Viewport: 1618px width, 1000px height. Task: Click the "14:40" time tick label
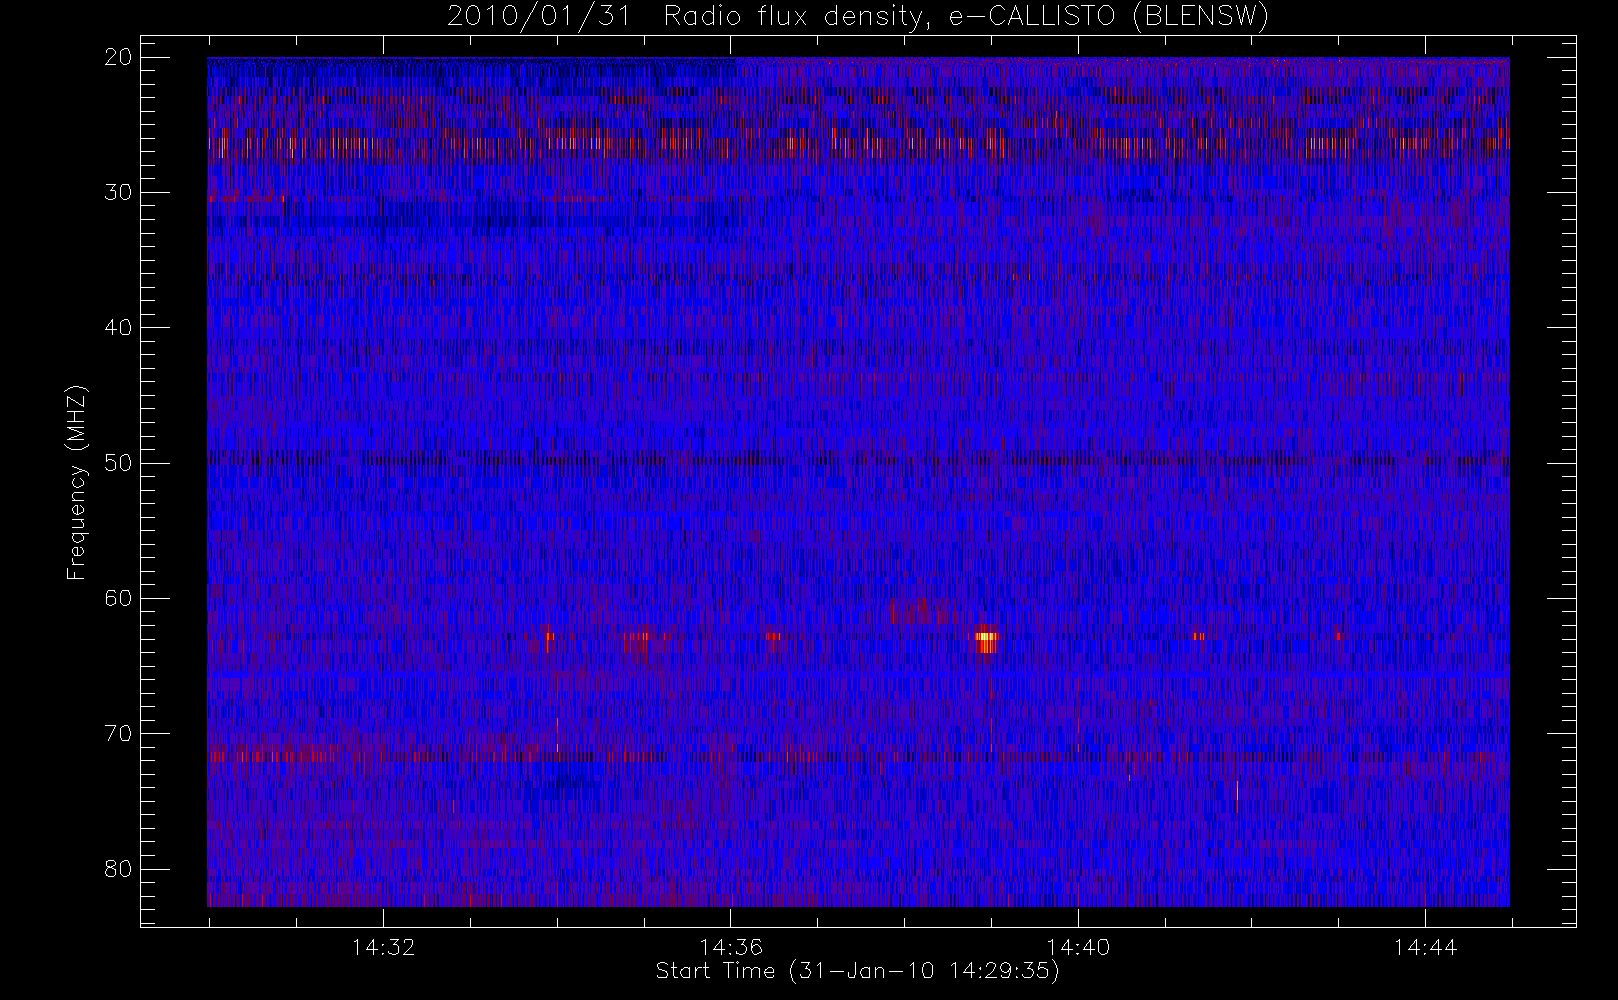pyautogui.click(x=1078, y=947)
